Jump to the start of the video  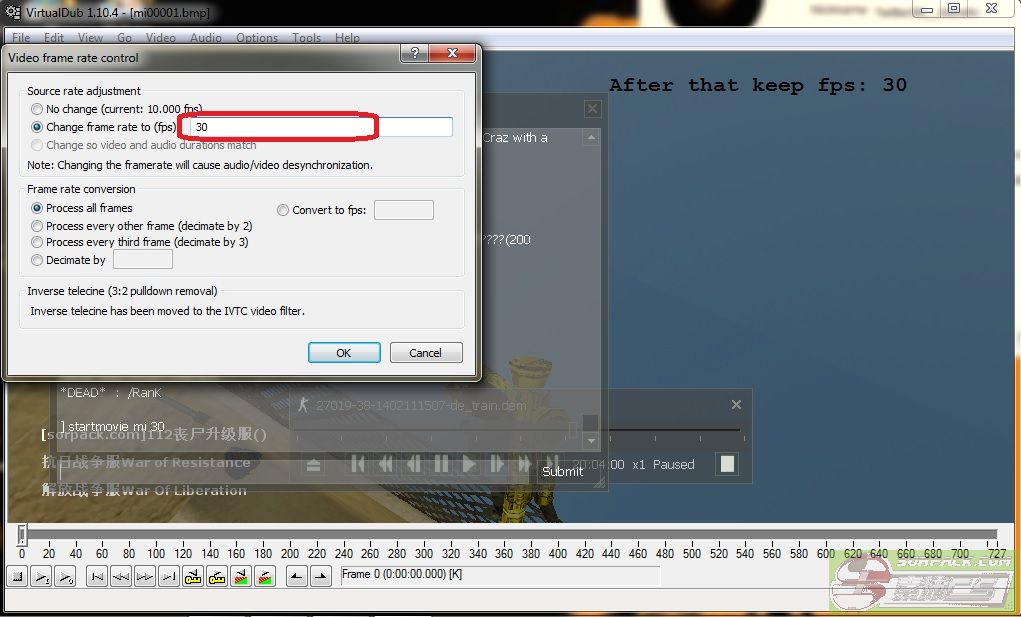(97, 576)
